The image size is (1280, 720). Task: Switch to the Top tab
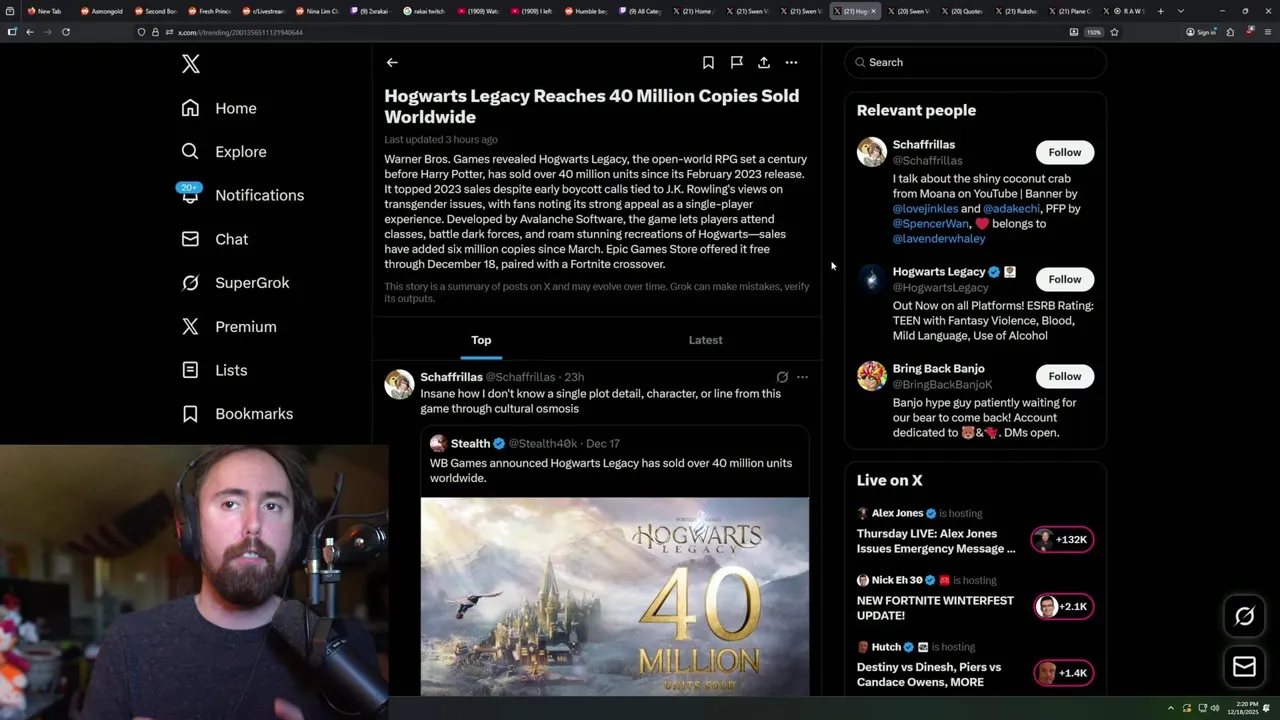[481, 340]
